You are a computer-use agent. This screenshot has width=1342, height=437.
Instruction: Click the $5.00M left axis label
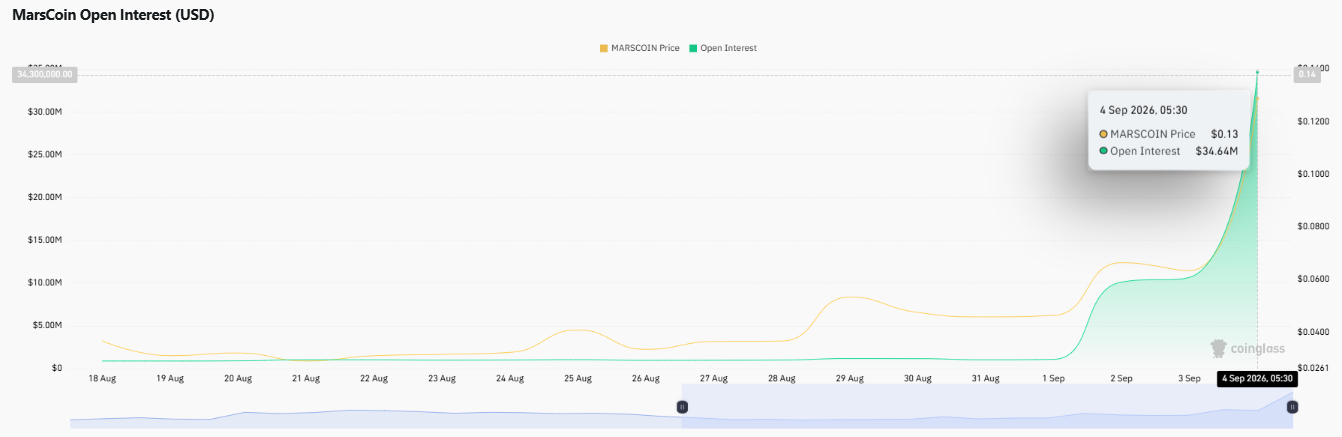48,325
